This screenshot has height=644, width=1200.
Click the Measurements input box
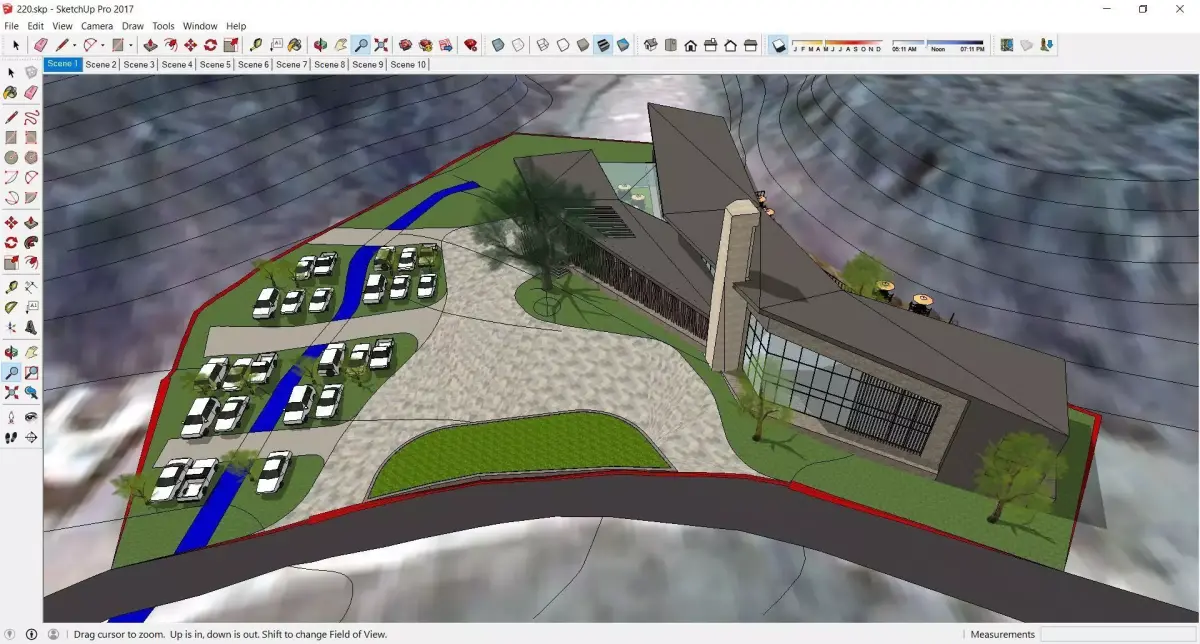(1118, 634)
